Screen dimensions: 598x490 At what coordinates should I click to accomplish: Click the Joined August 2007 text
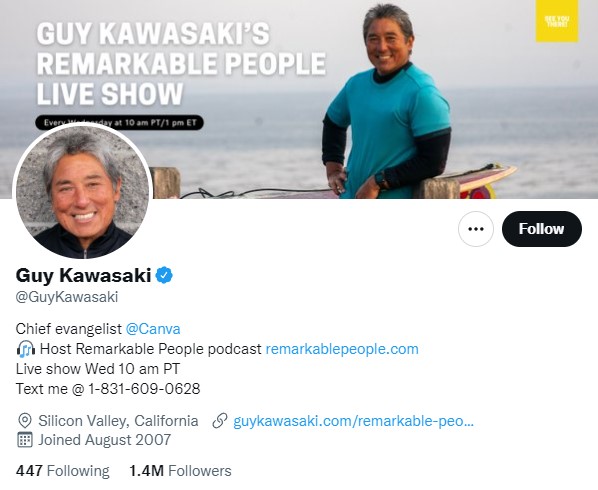click(x=104, y=440)
